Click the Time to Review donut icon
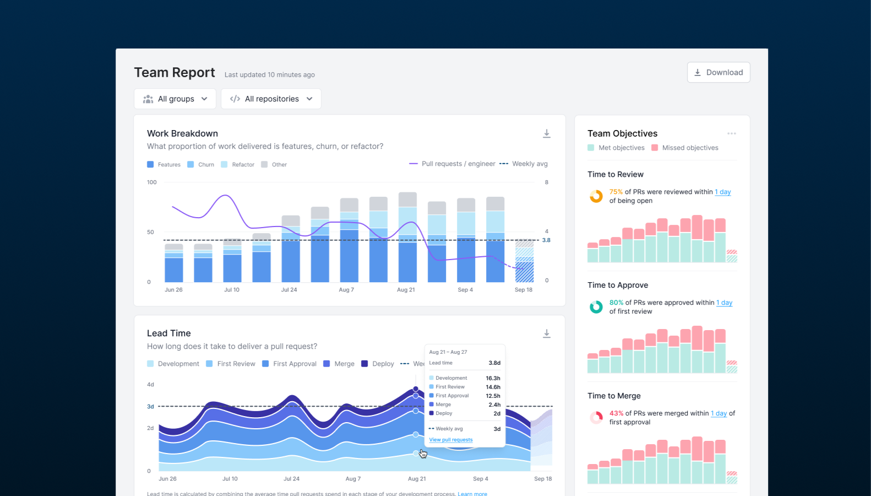Viewport: 871px width, 496px height. 596,196
